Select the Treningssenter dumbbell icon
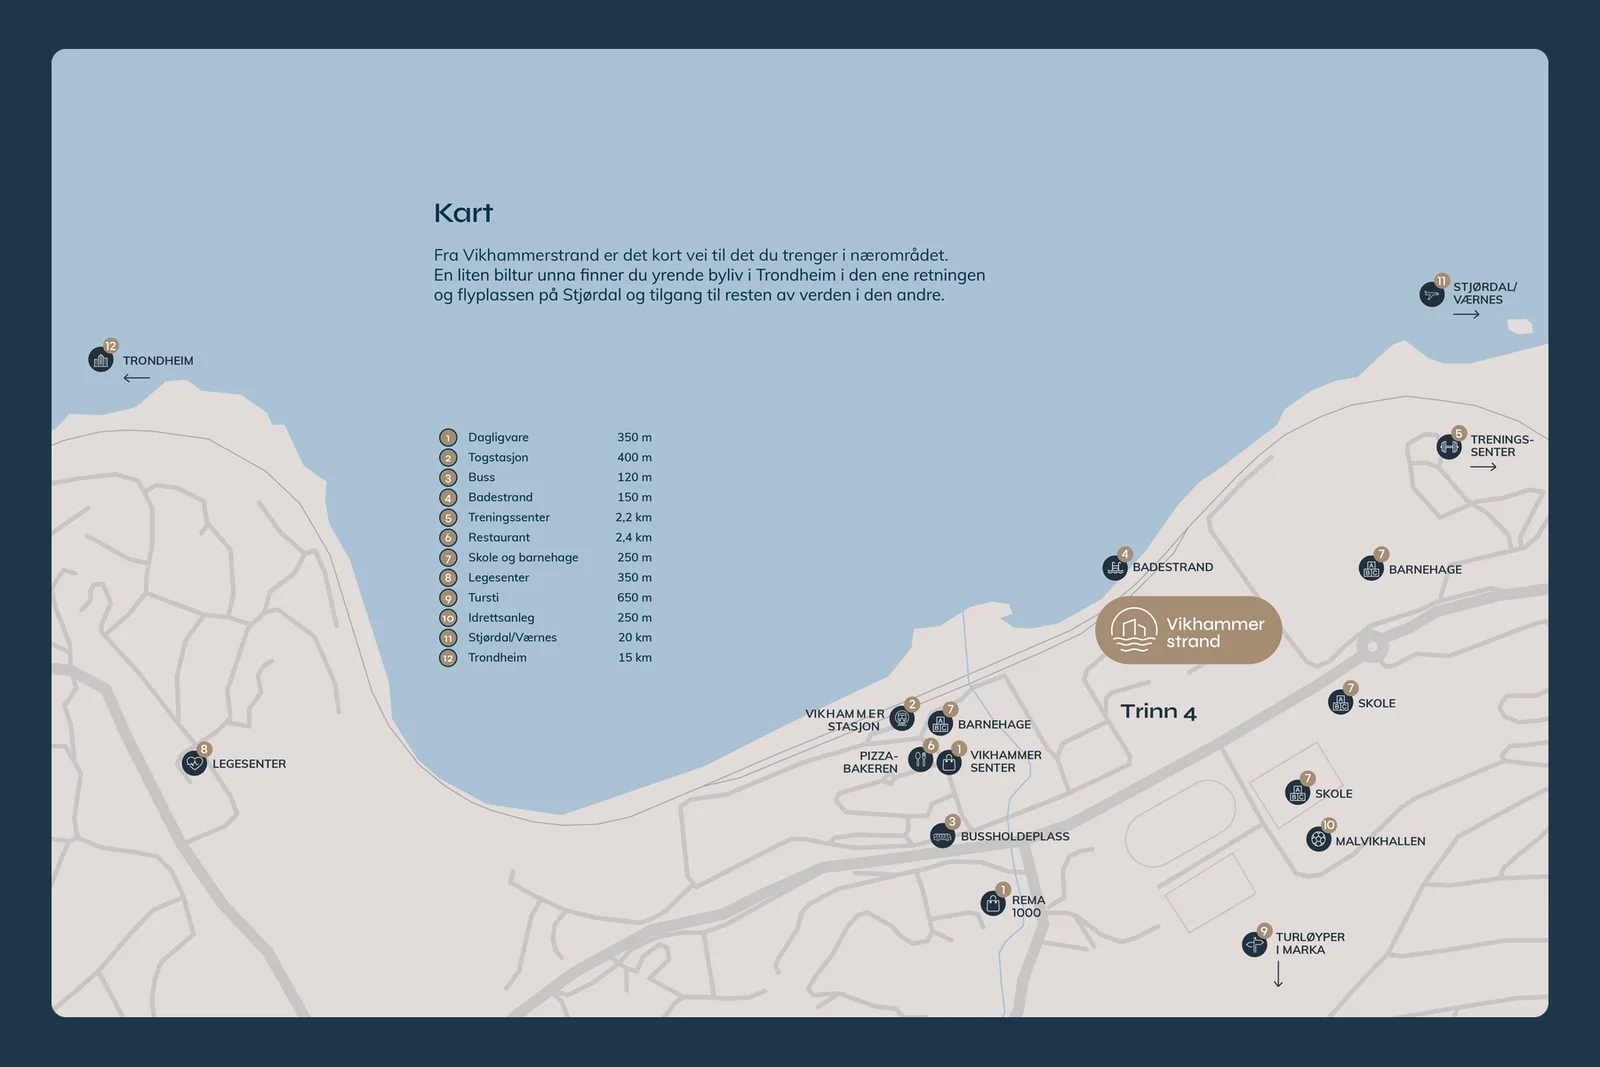Image resolution: width=1600 pixels, height=1067 pixels. point(1449,447)
